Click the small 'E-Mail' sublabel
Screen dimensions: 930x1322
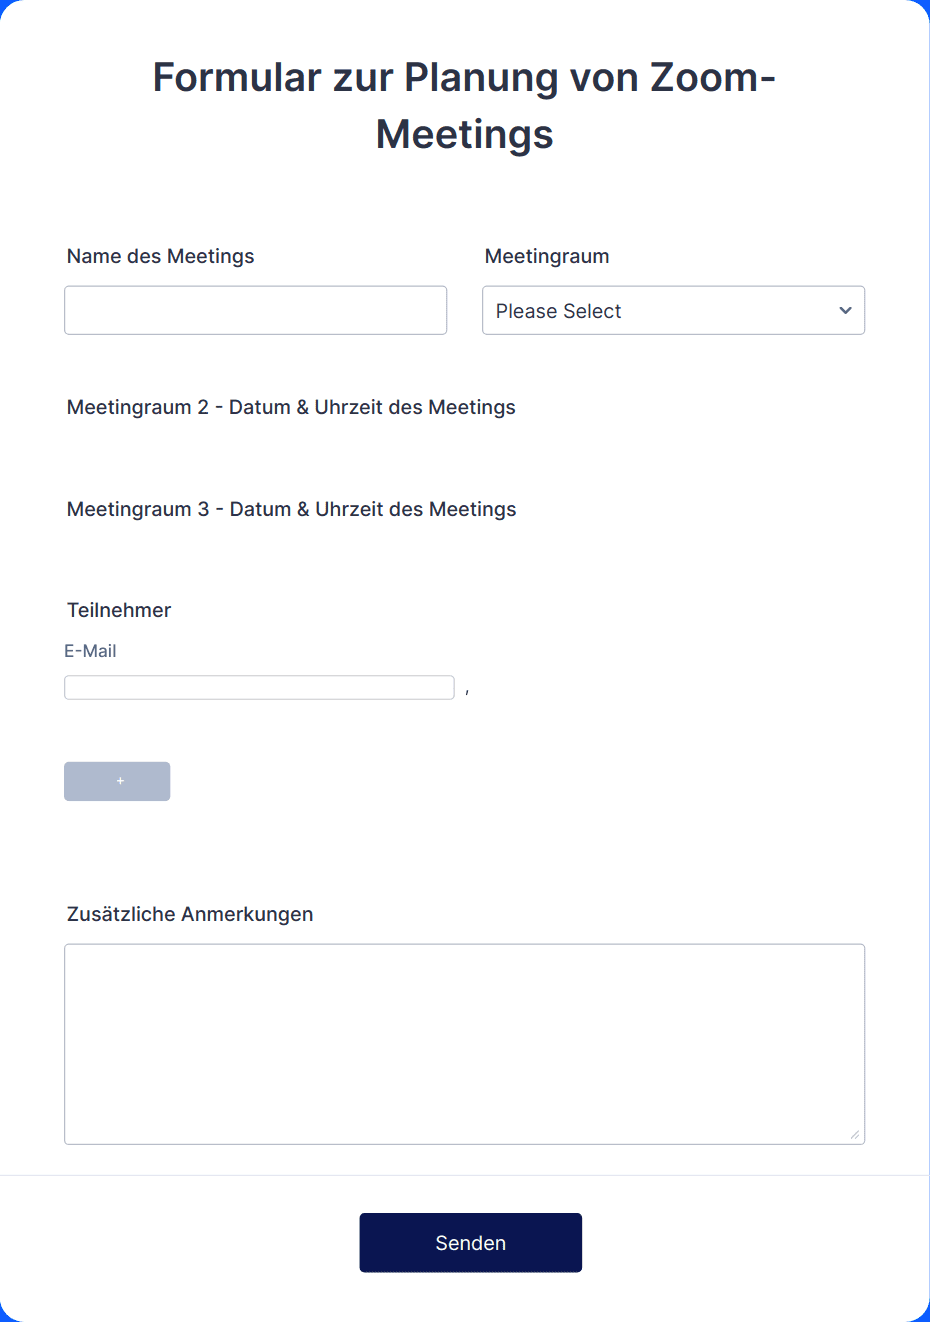(90, 651)
